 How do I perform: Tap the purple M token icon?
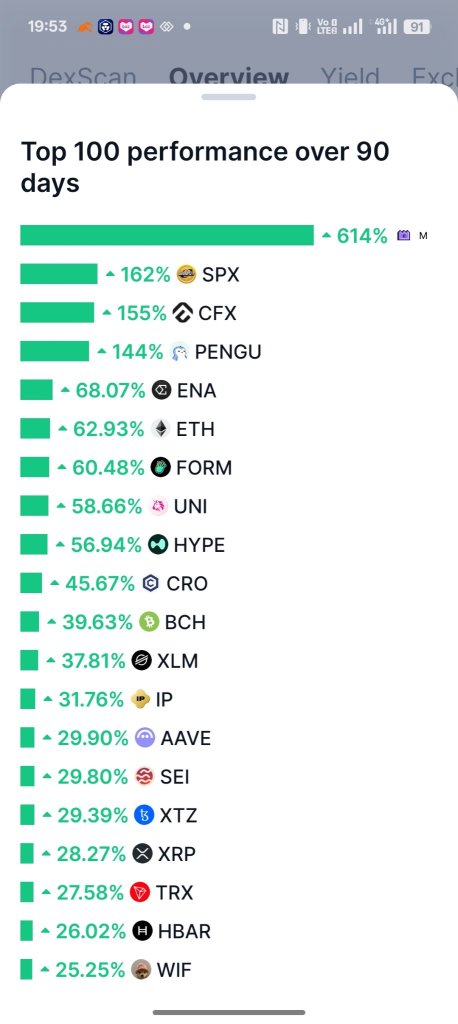pyautogui.click(x=404, y=236)
